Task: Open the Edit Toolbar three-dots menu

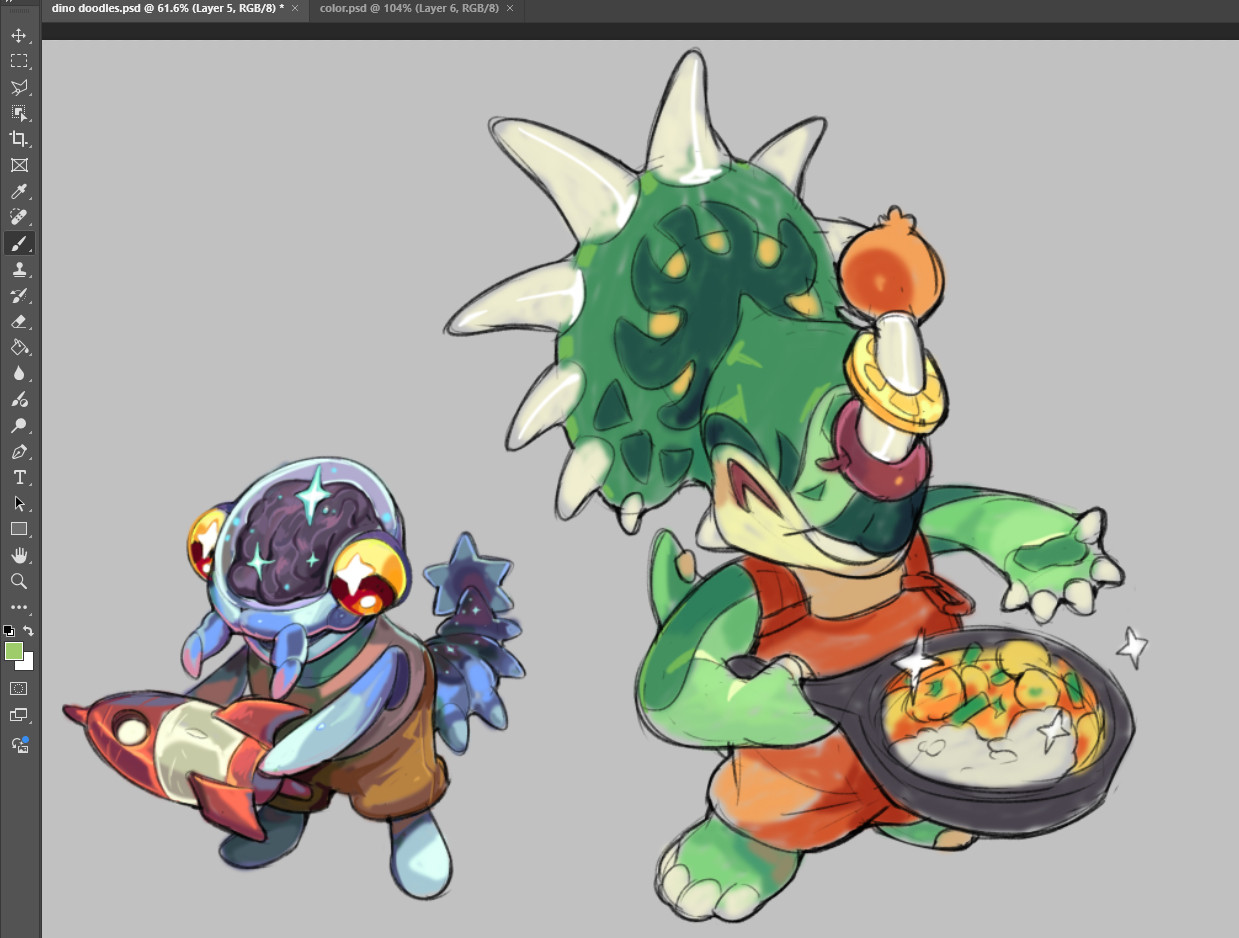Action: tap(19, 607)
